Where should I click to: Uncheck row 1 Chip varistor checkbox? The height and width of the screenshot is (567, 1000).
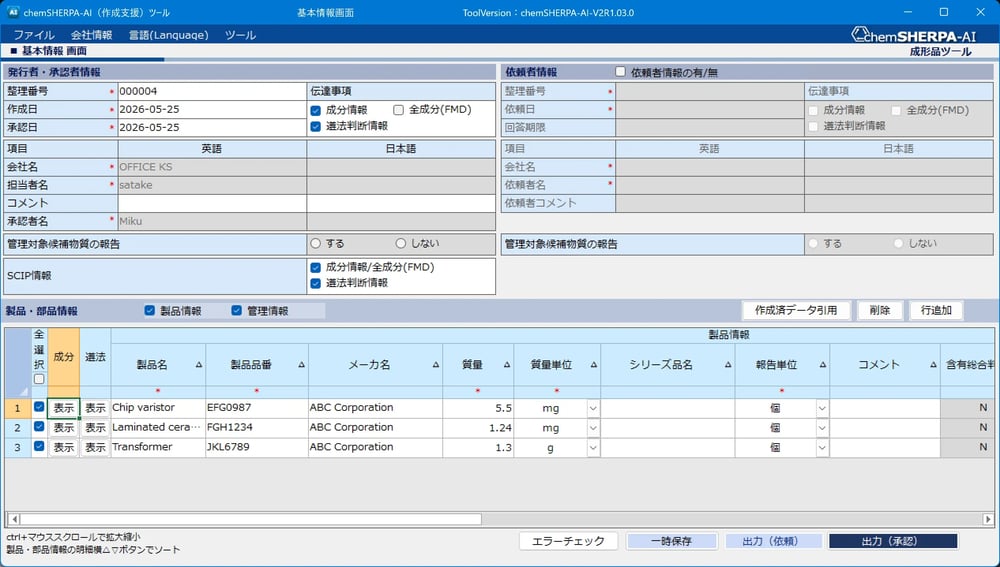click(39, 407)
